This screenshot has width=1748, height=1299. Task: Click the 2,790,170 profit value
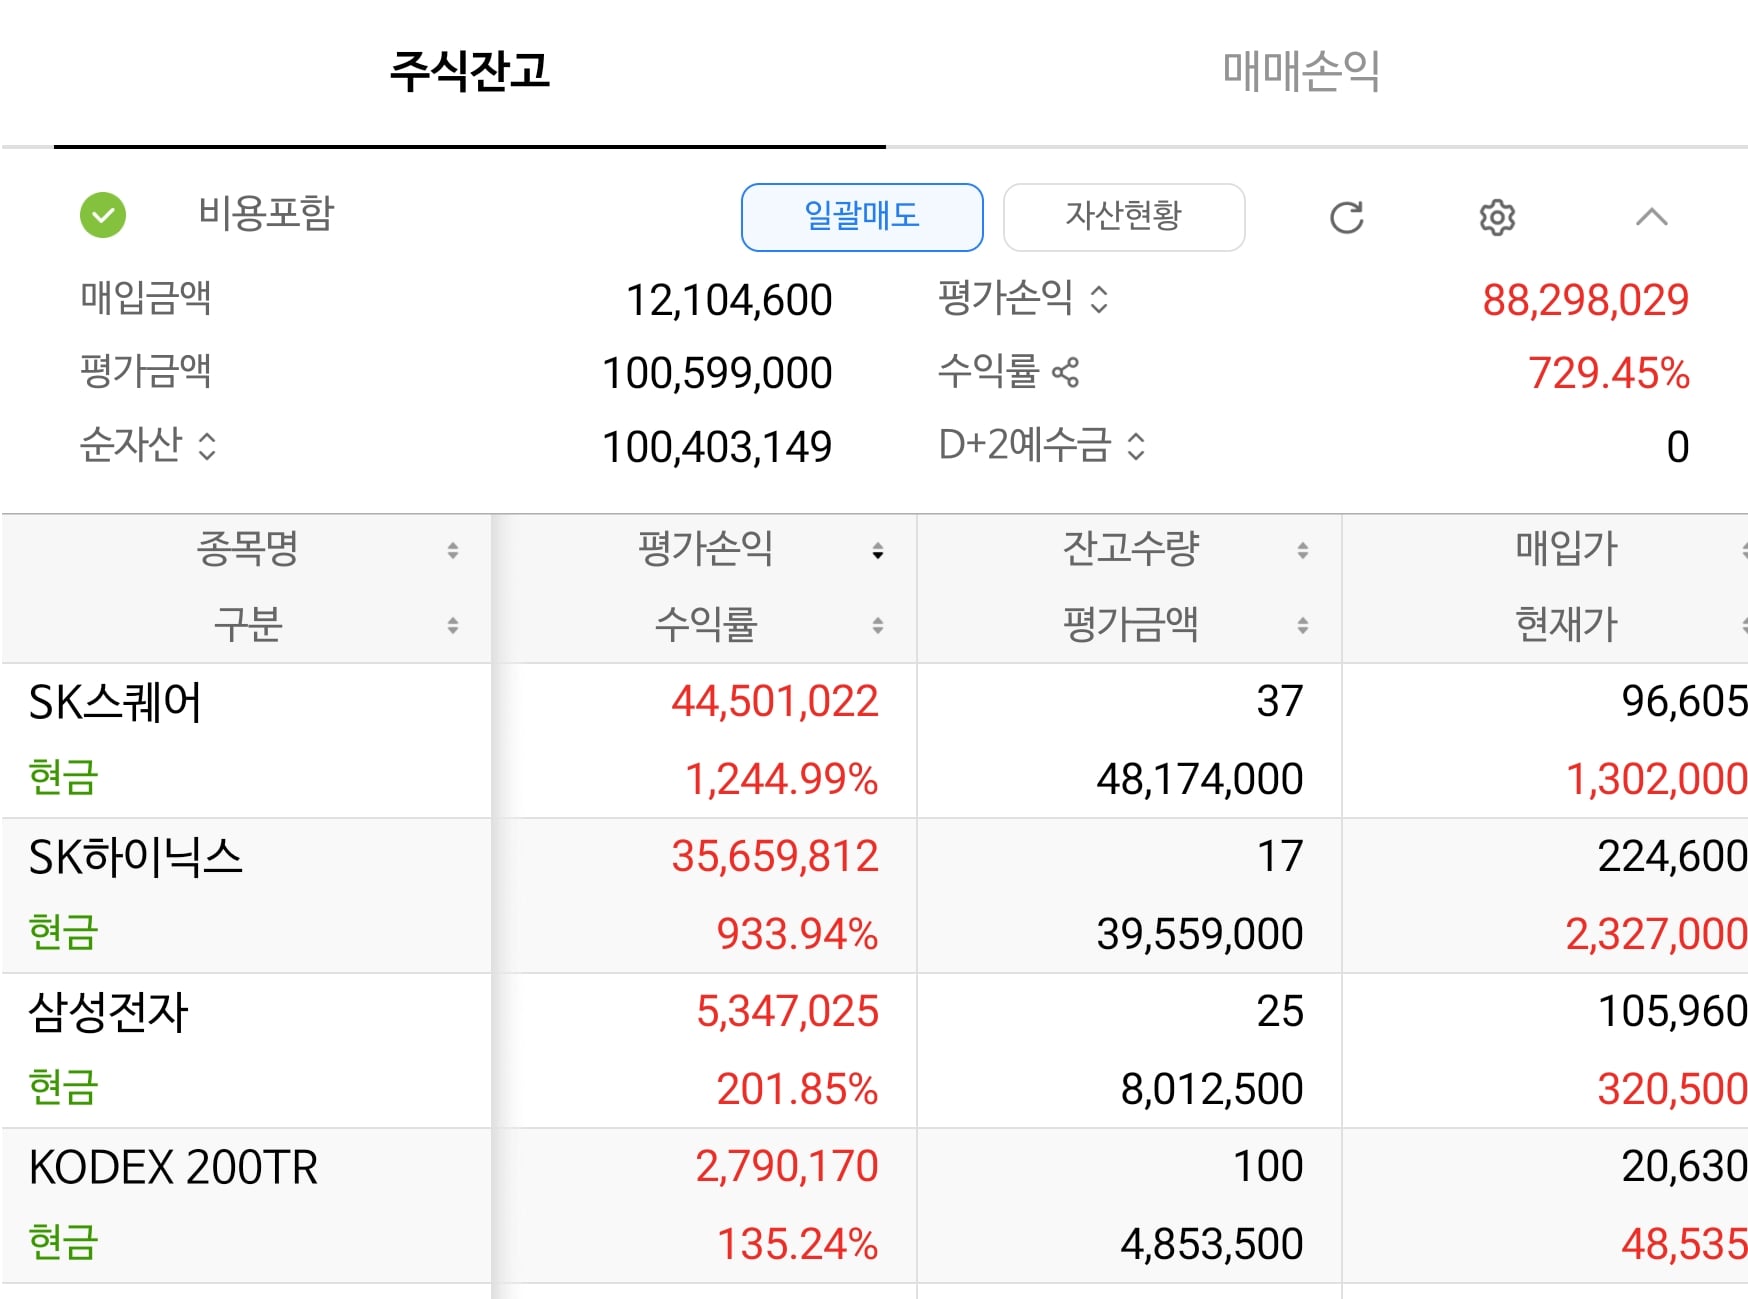pyautogui.click(x=787, y=1166)
